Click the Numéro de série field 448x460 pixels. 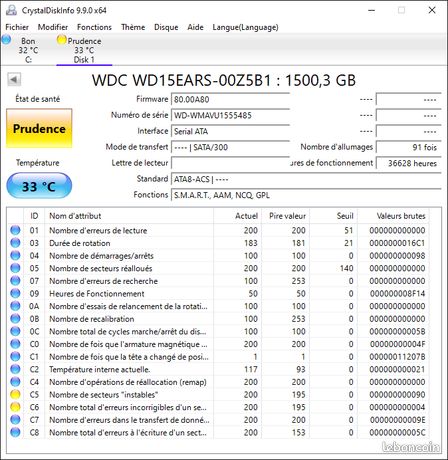pyautogui.click(x=230, y=115)
